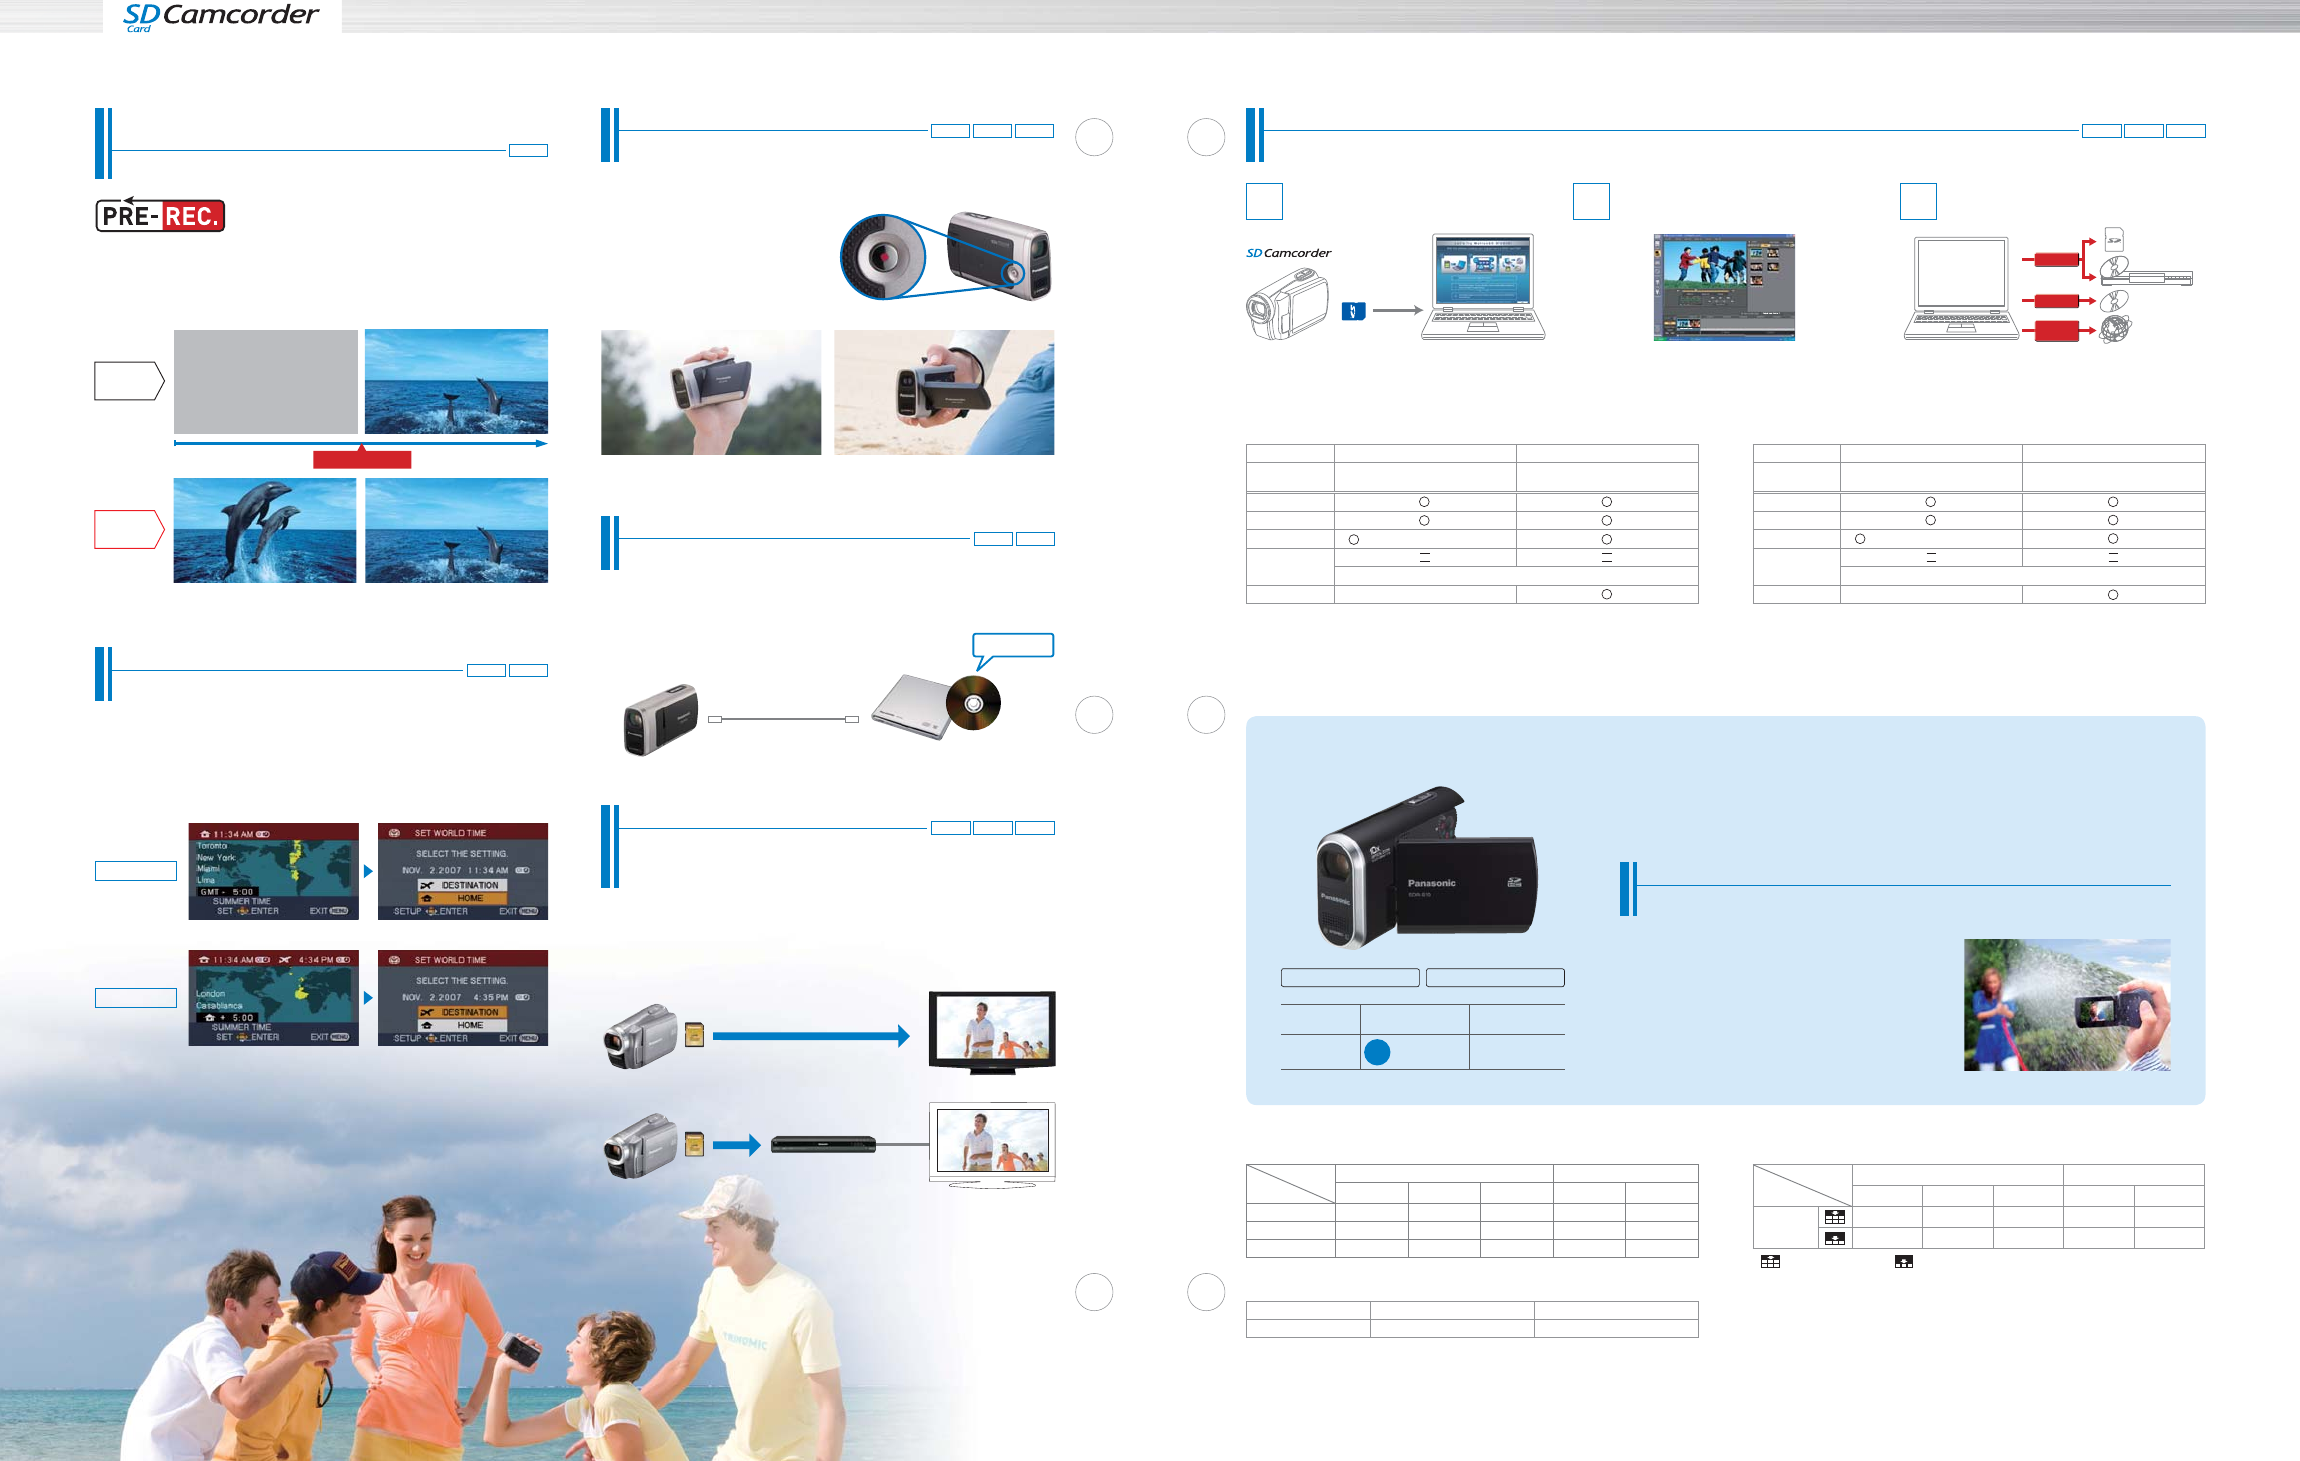Screen dimensions: 2300x1461
Task: Click the empty speech bubble above the DVD
Action: [x=1012, y=646]
